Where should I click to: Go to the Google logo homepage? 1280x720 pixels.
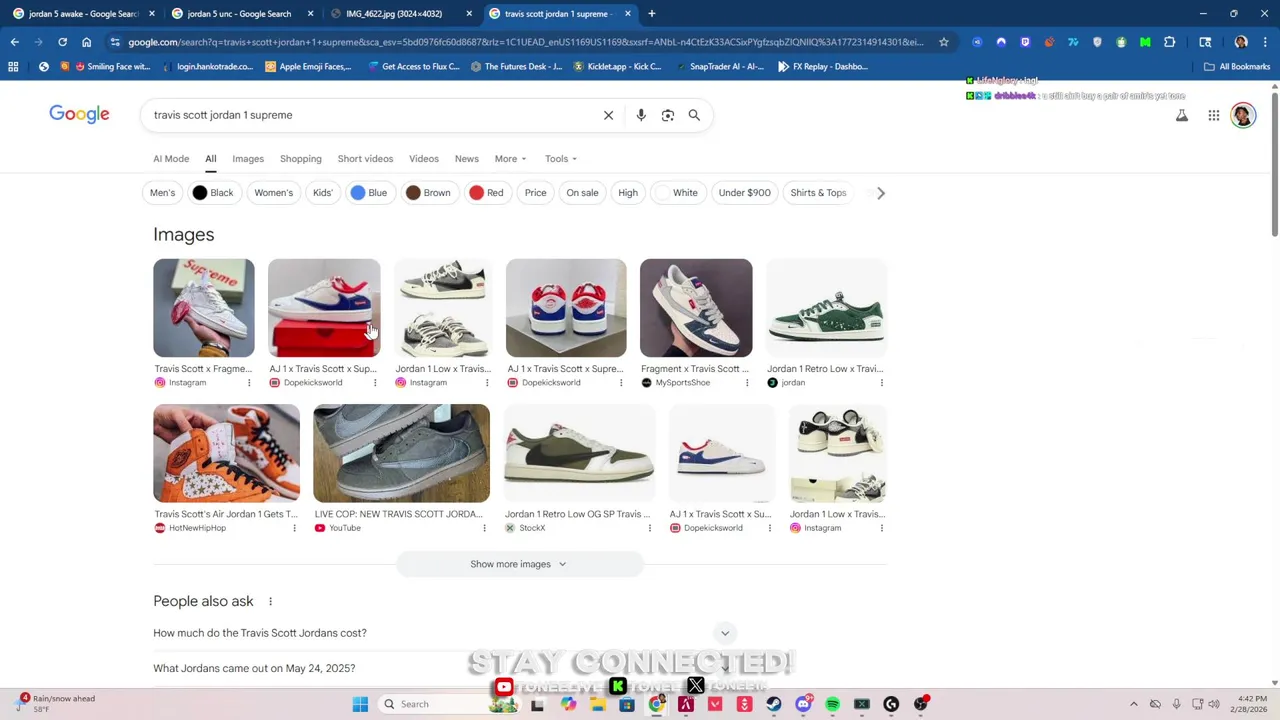[x=79, y=114]
